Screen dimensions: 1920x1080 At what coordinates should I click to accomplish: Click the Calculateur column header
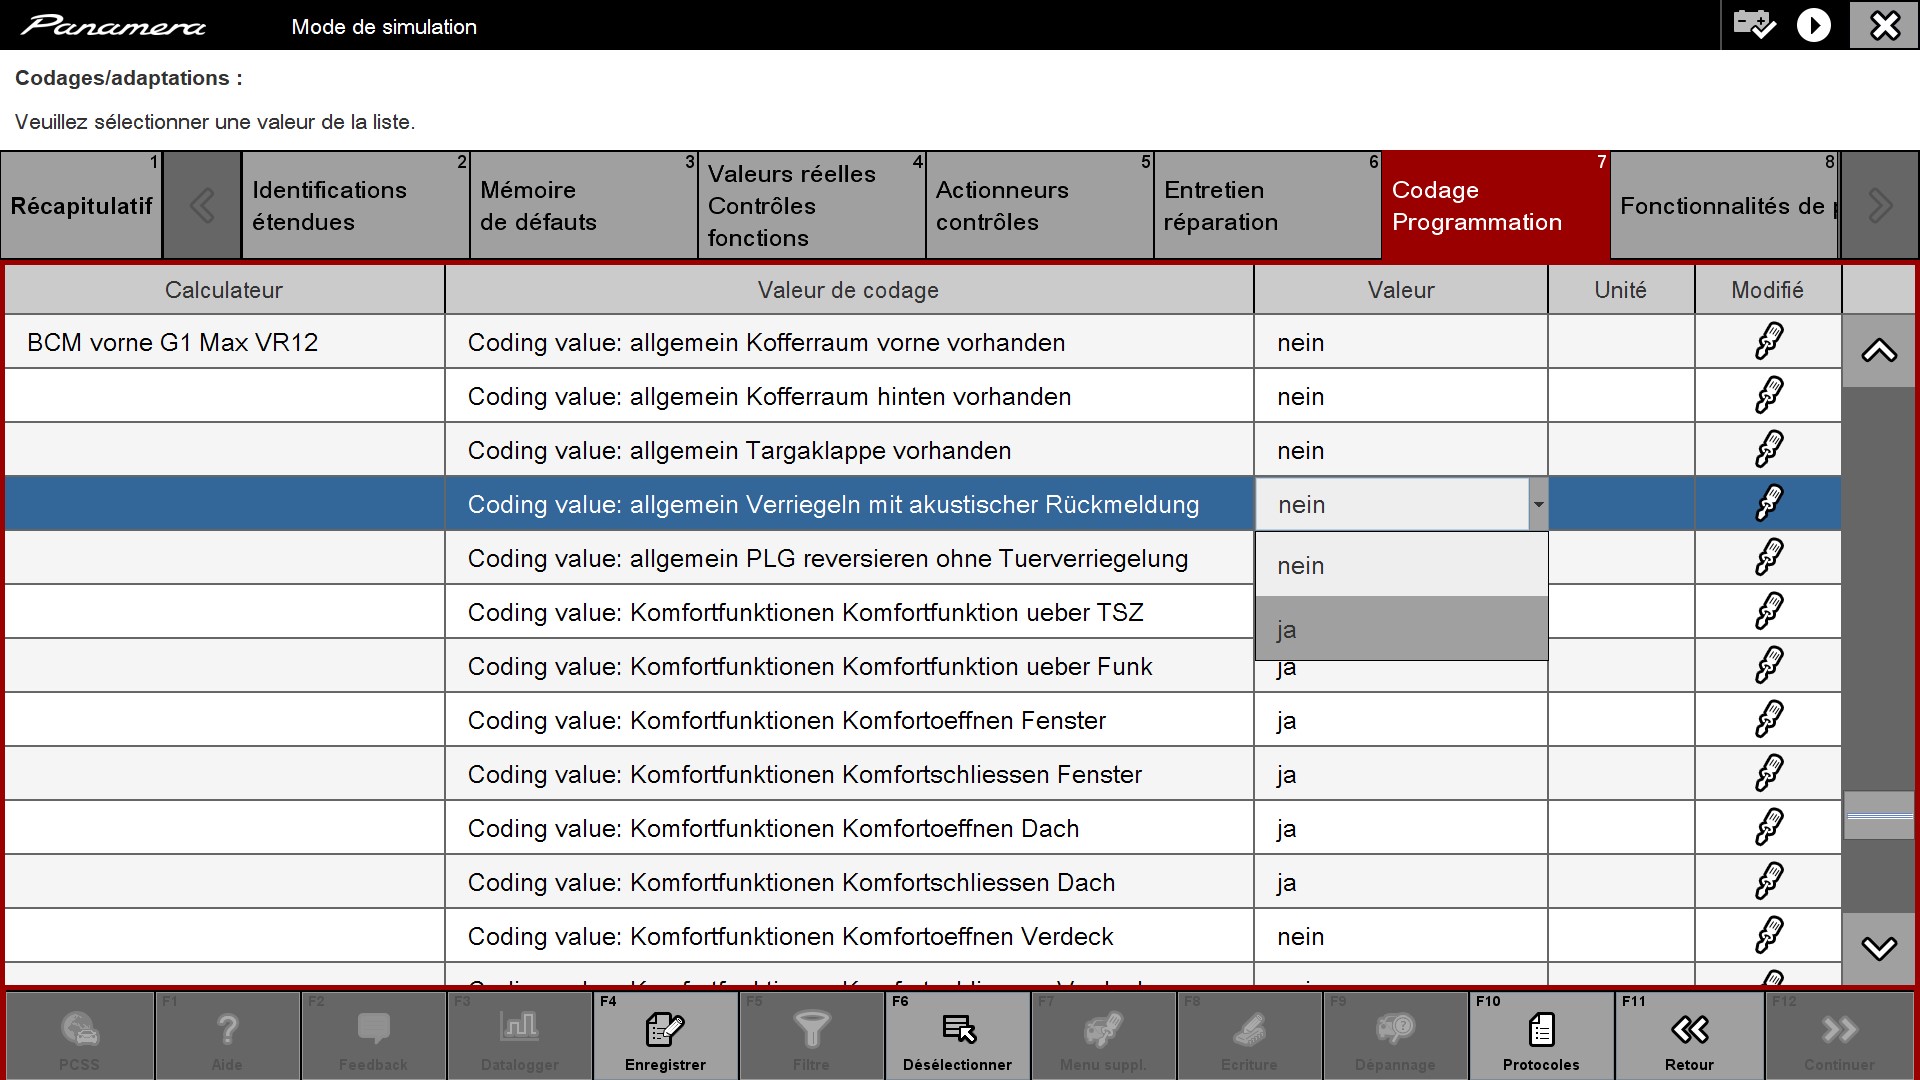pyautogui.click(x=224, y=290)
